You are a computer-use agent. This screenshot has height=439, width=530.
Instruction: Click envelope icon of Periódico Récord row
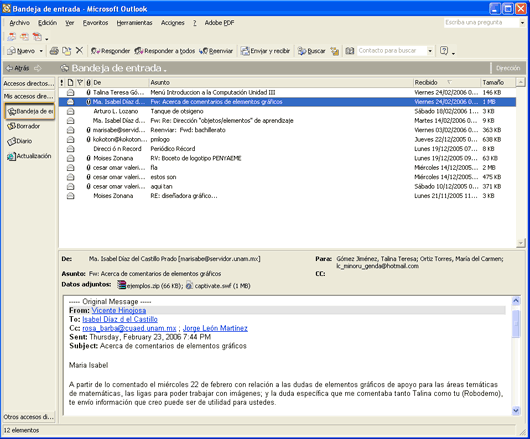[70, 149]
